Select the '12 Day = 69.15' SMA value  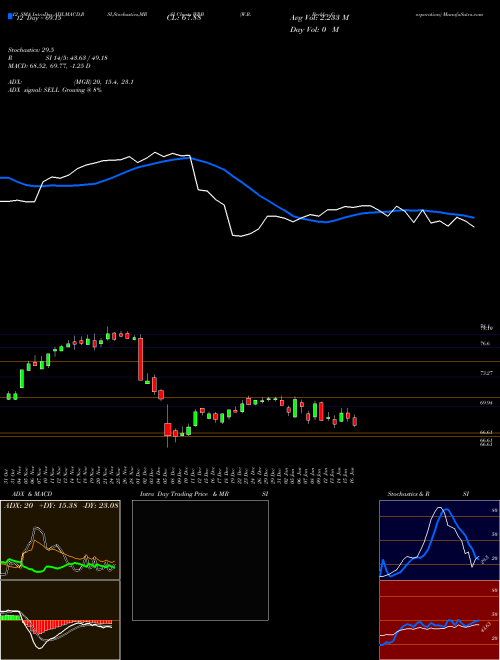tap(37, 18)
